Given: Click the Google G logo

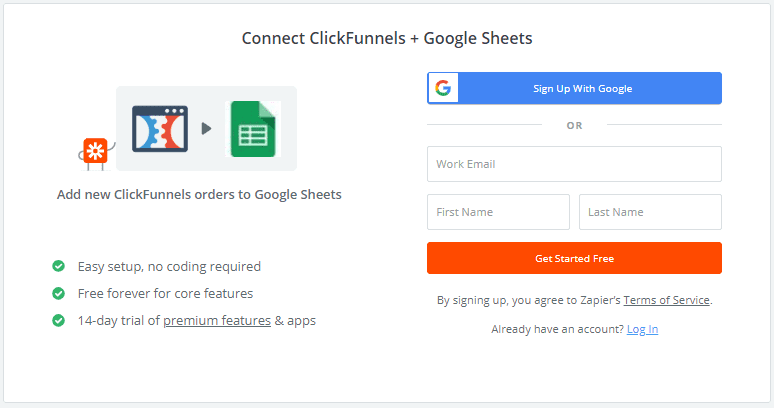Looking at the screenshot, I should point(443,88).
